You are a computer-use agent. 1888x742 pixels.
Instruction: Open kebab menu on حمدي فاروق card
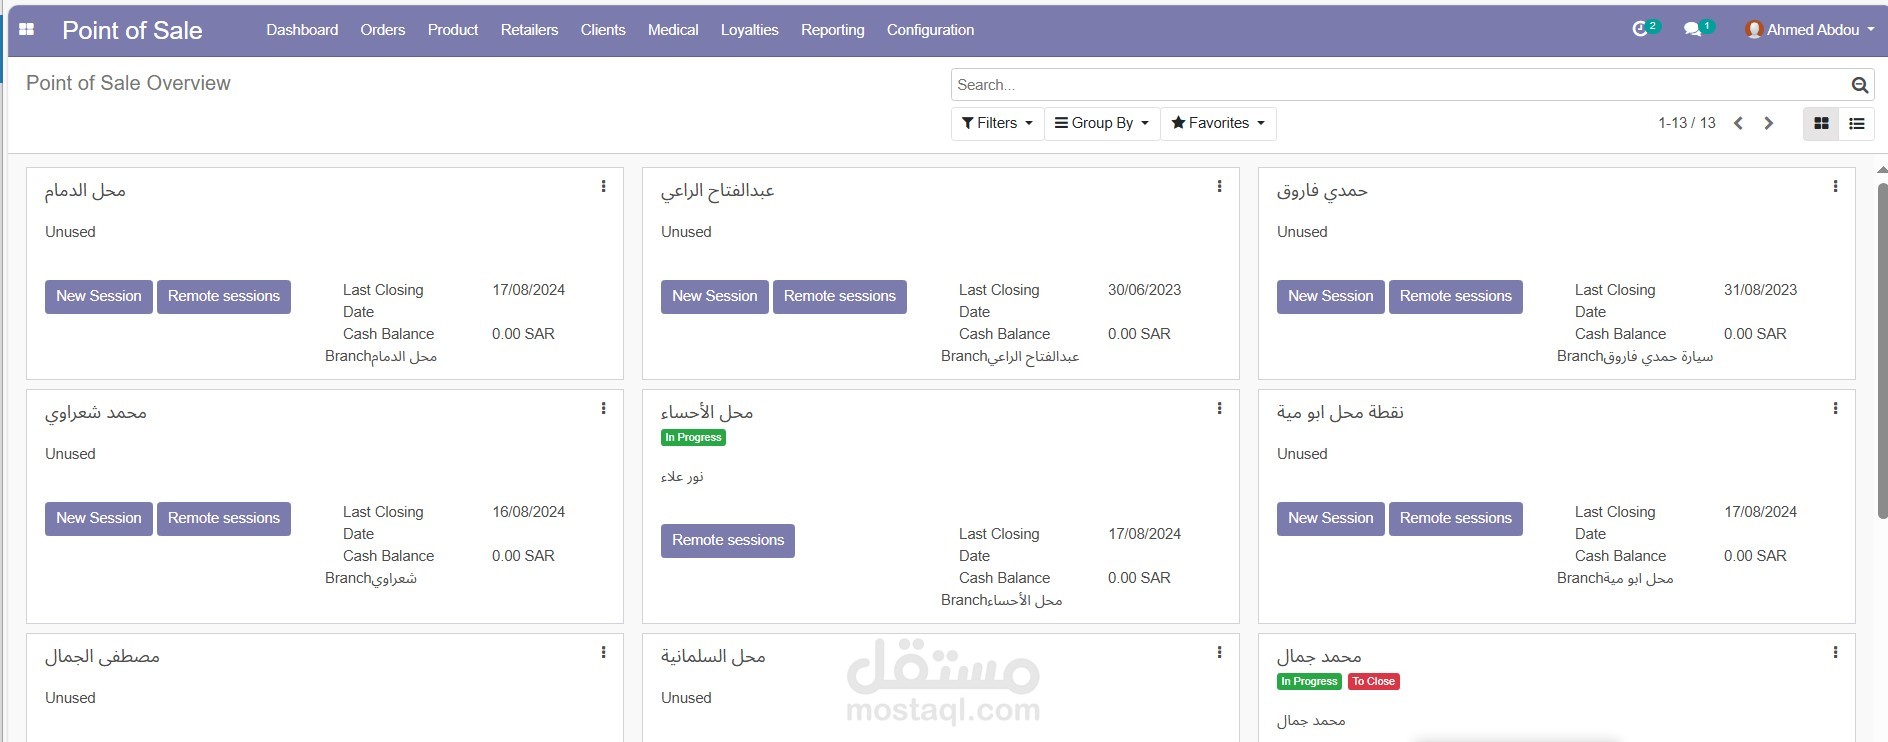1835,186
